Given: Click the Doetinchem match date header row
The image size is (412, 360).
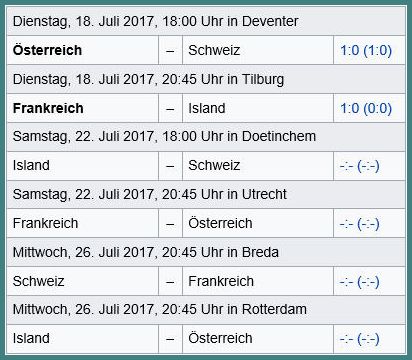Looking at the screenshot, I should click(206, 137).
